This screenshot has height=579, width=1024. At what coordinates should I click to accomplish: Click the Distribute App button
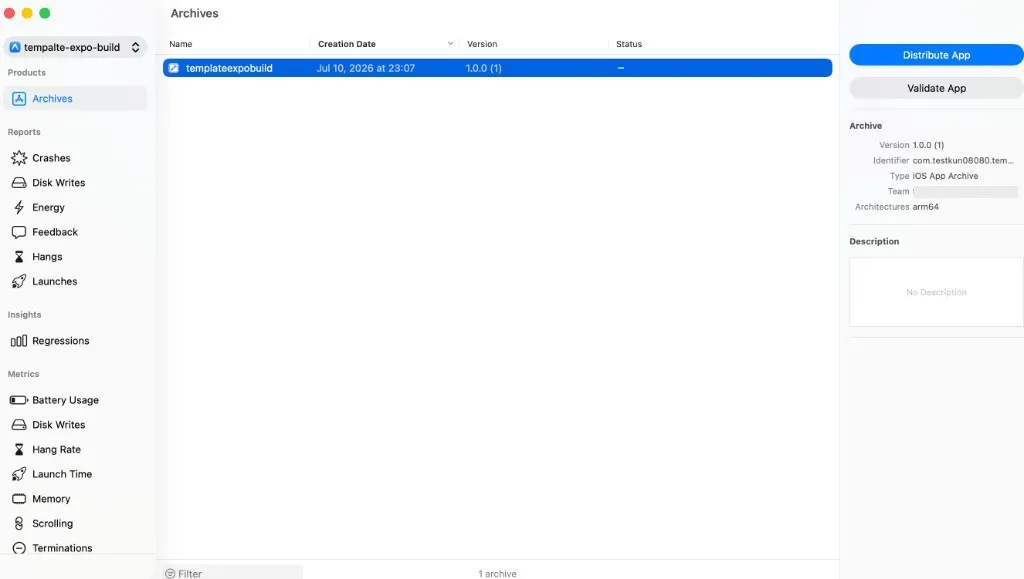[936, 55]
